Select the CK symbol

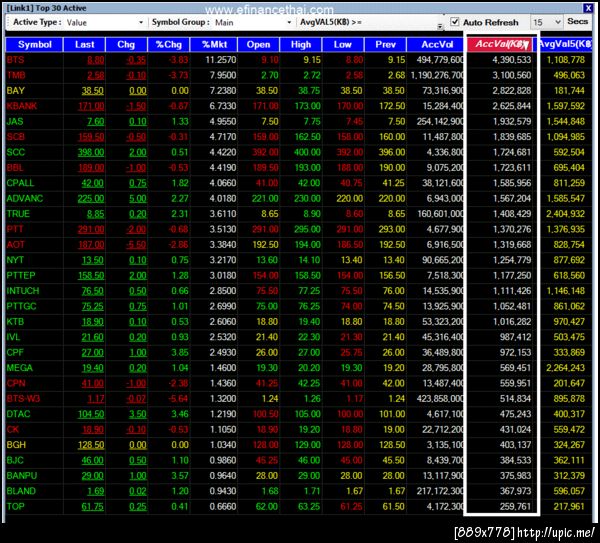[13, 429]
